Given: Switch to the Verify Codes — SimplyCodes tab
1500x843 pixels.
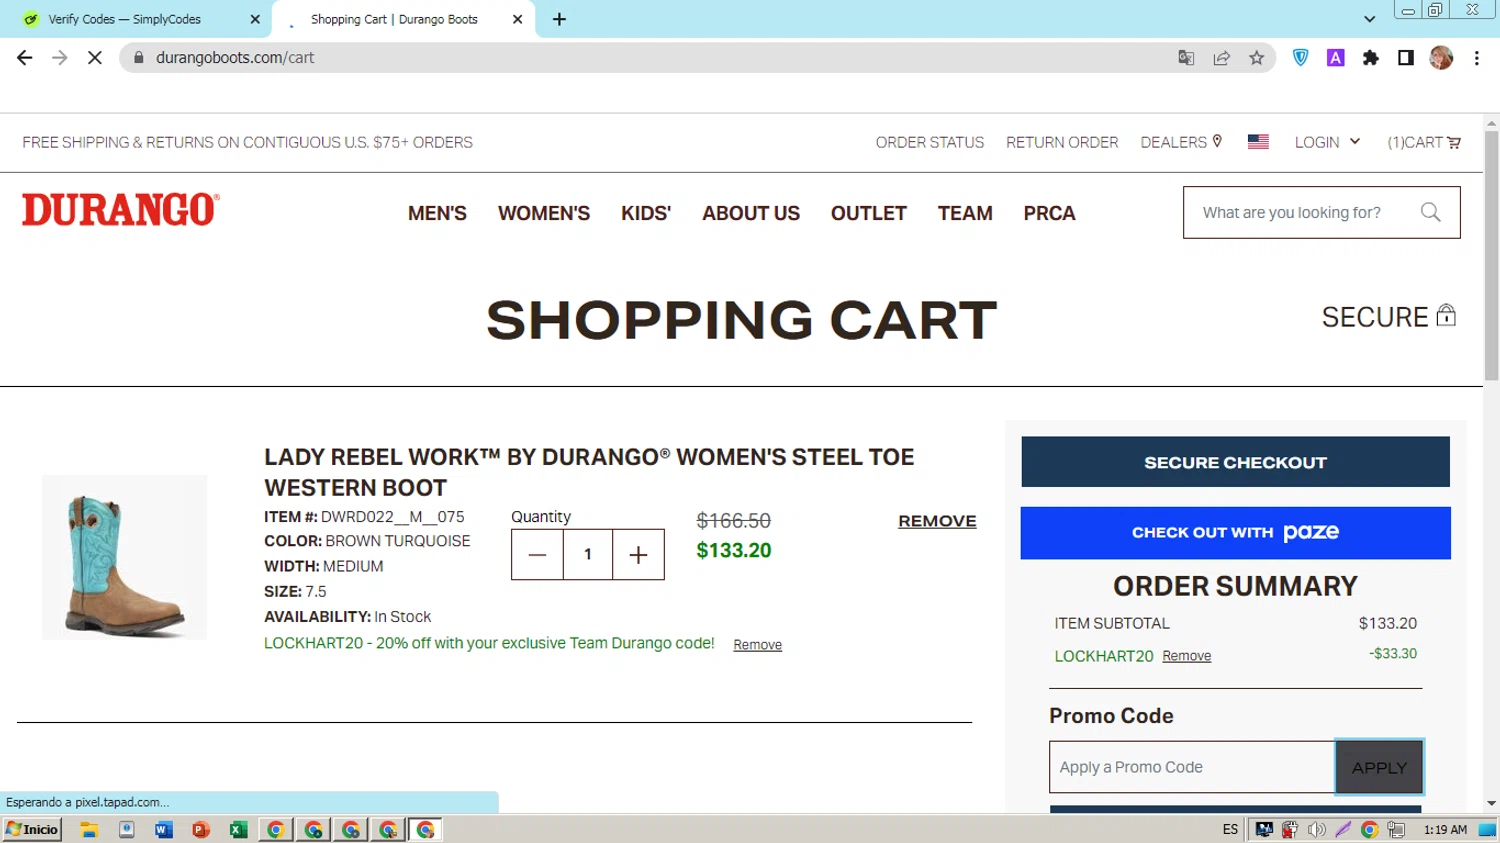Looking at the screenshot, I should pyautogui.click(x=125, y=19).
